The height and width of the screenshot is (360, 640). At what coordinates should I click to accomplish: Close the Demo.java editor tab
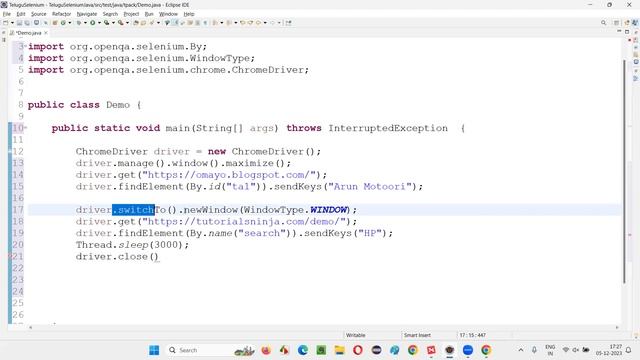click(x=46, y=33)
